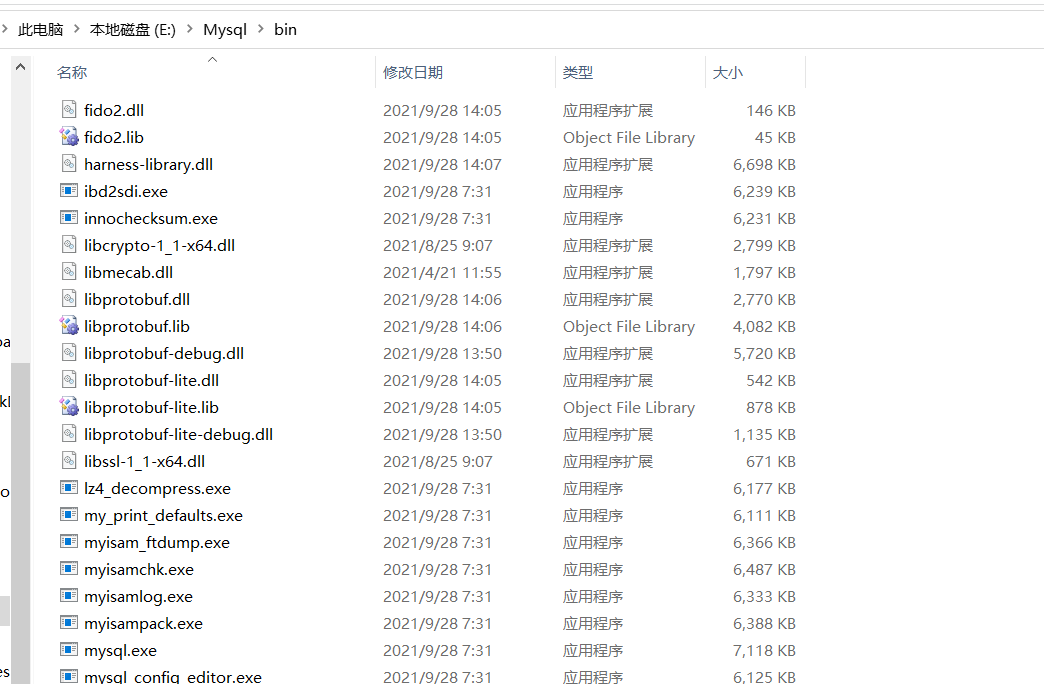Select the file name myisam_ftdump.exe
Viewport: 1044px width, 684px height.
(x=157, y=542)
